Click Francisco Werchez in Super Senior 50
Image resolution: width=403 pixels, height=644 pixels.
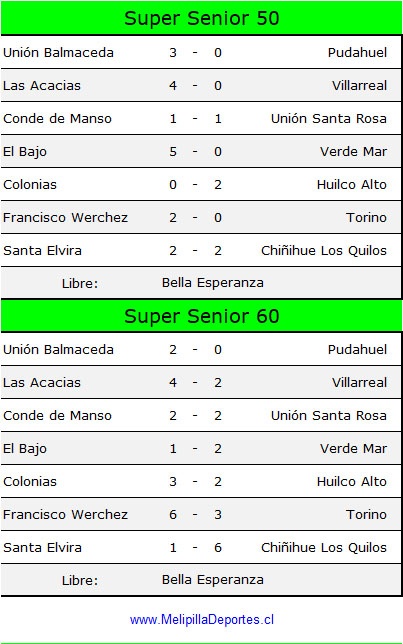point(65,217)
